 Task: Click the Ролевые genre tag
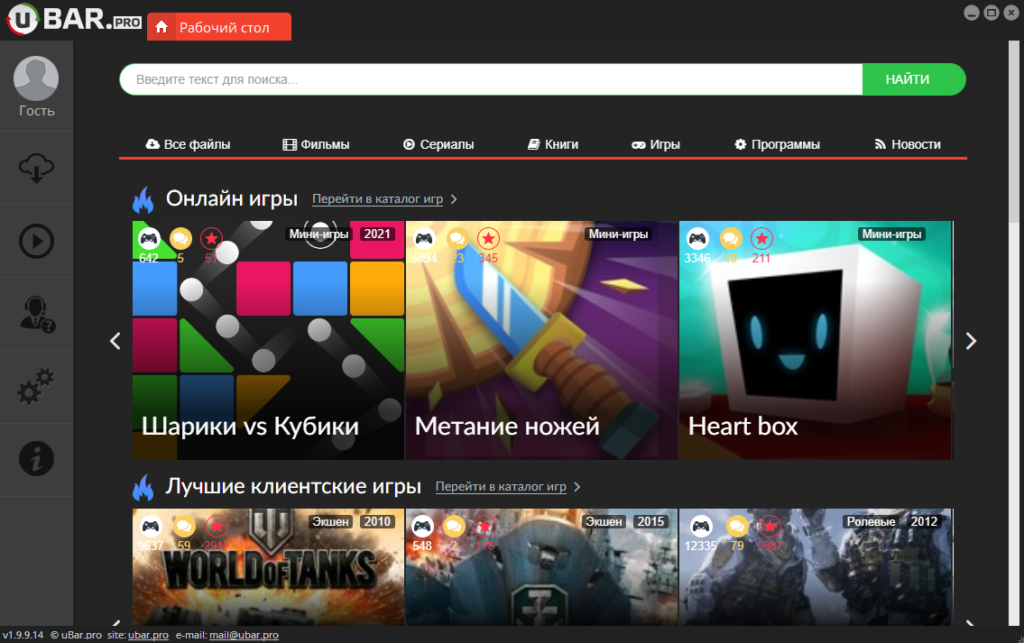tap(871, 522)
